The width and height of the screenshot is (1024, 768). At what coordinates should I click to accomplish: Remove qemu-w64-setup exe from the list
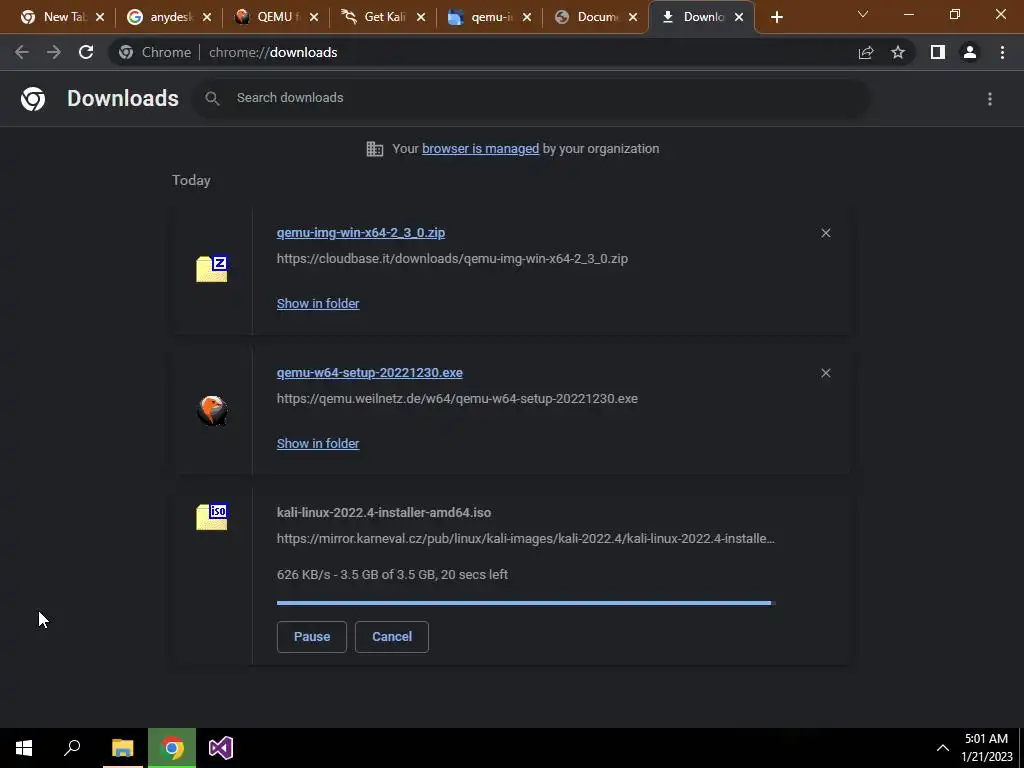[x=825, y=373]
